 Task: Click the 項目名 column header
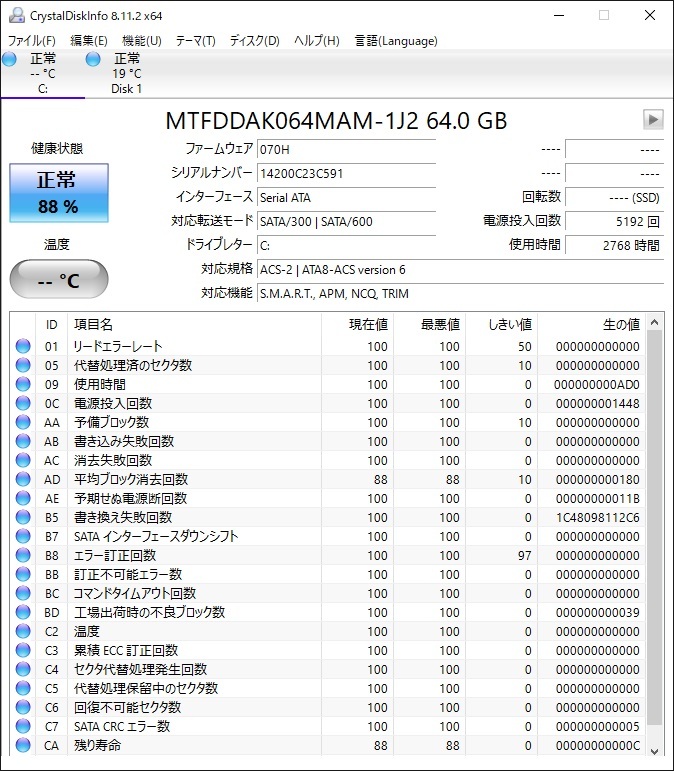(x=194, y=325)
